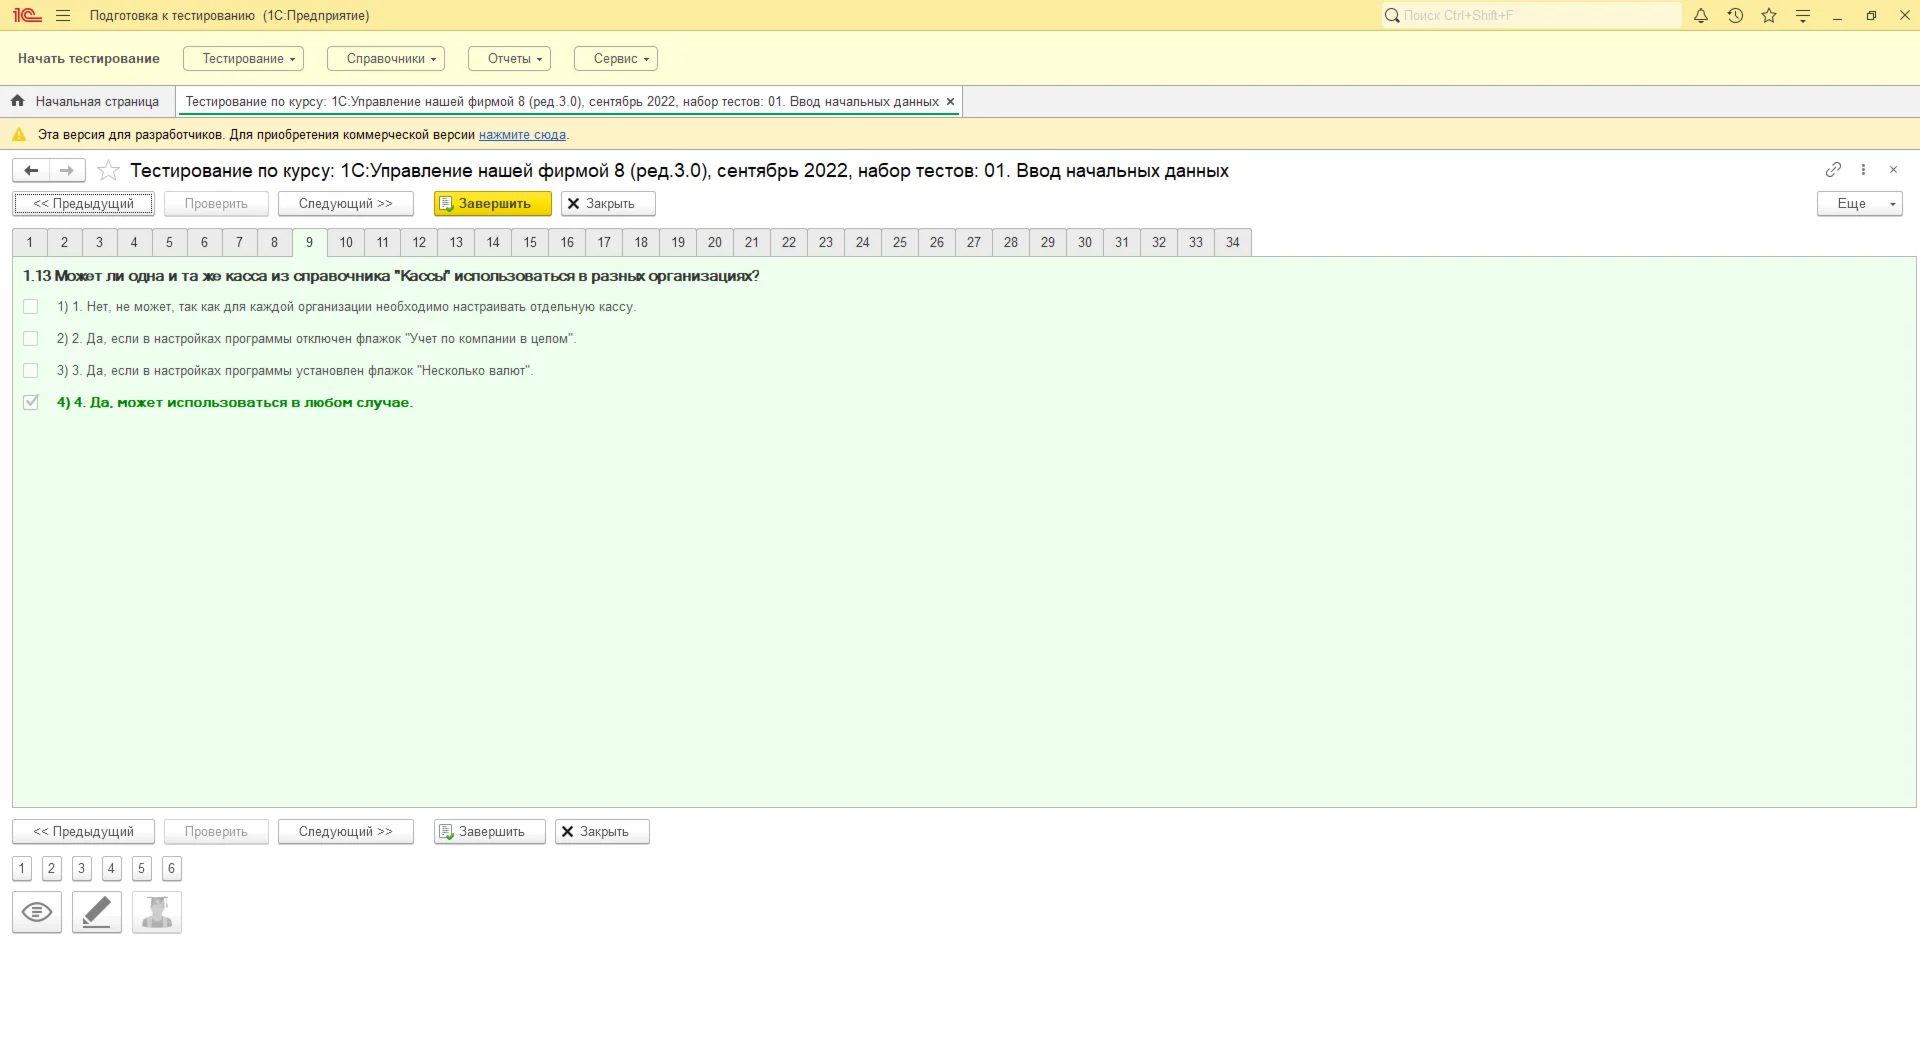Select question tab 21

click(752, 242)
